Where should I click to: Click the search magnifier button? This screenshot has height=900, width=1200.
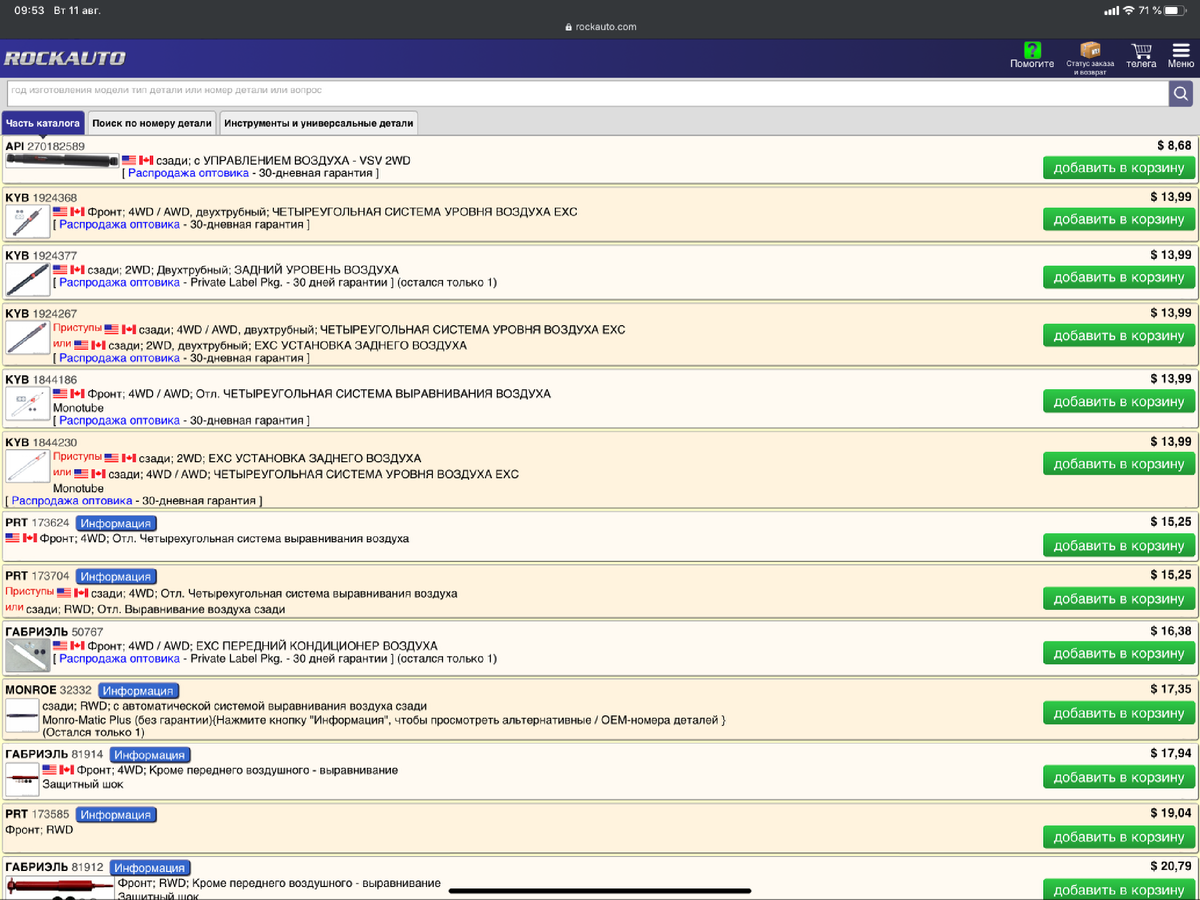pos(1181,93)
